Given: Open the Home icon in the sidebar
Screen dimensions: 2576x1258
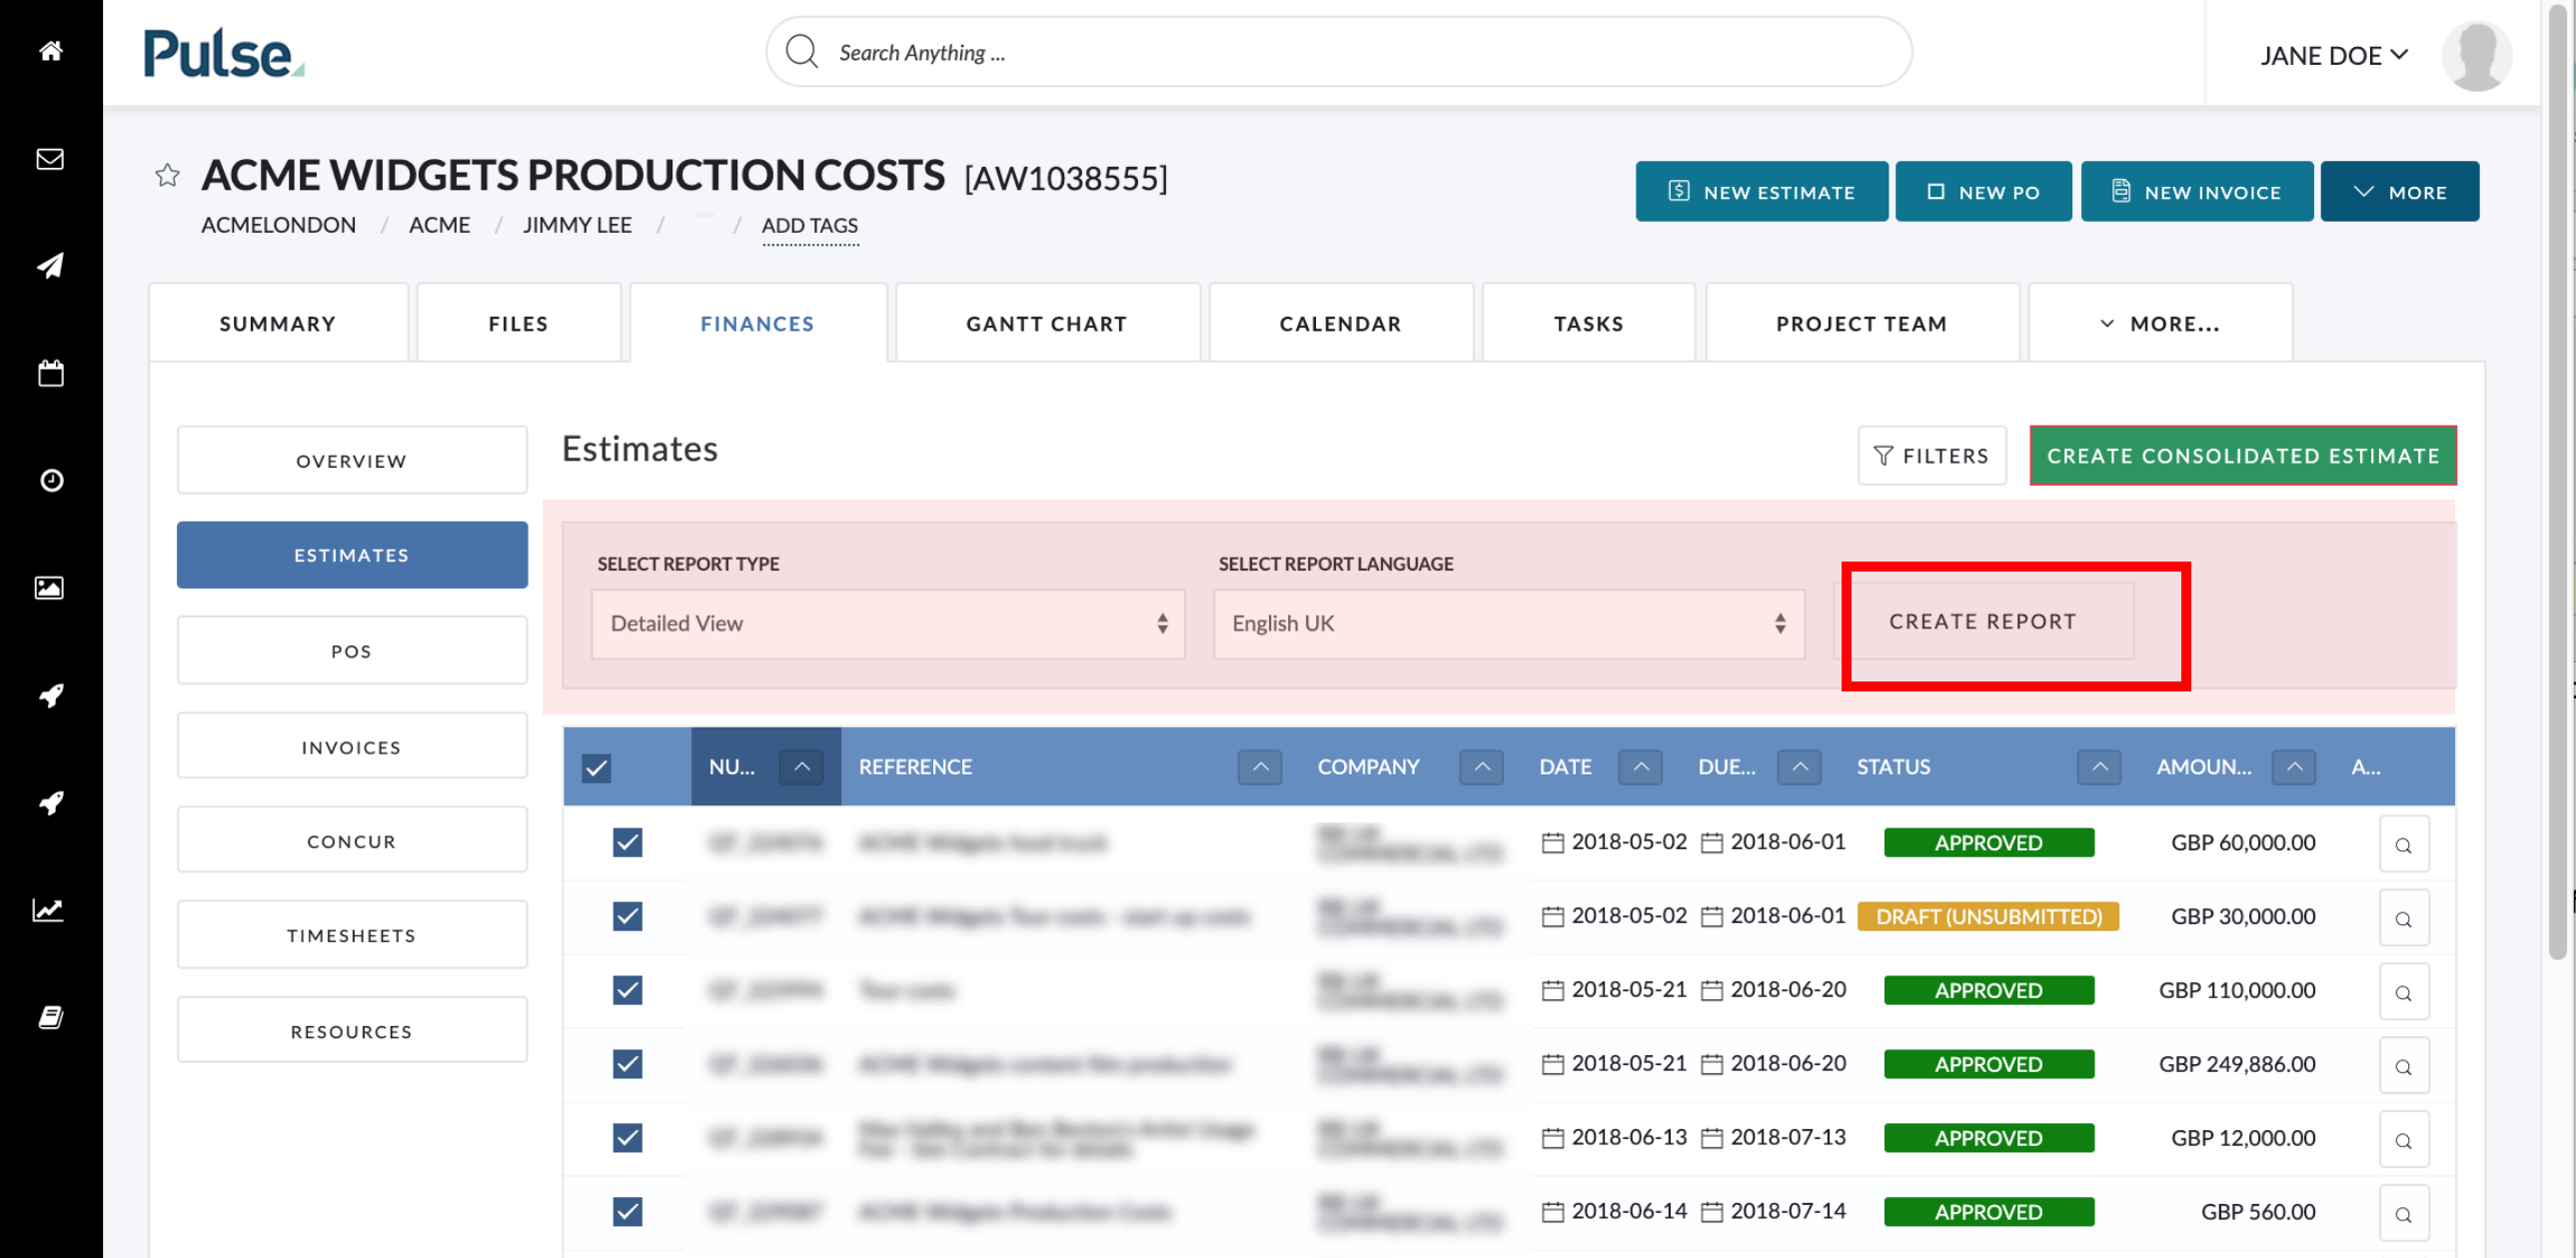Looking at the screenshot, I should 51,51.
